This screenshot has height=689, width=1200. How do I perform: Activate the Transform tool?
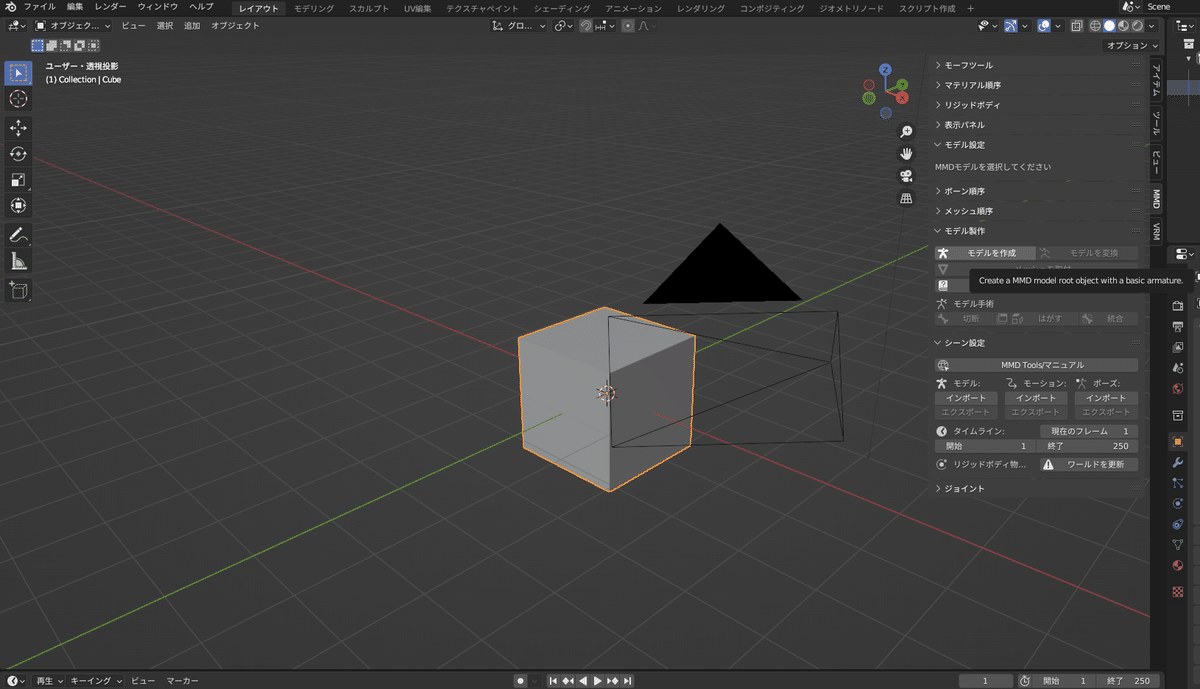(x=18, y=206)
